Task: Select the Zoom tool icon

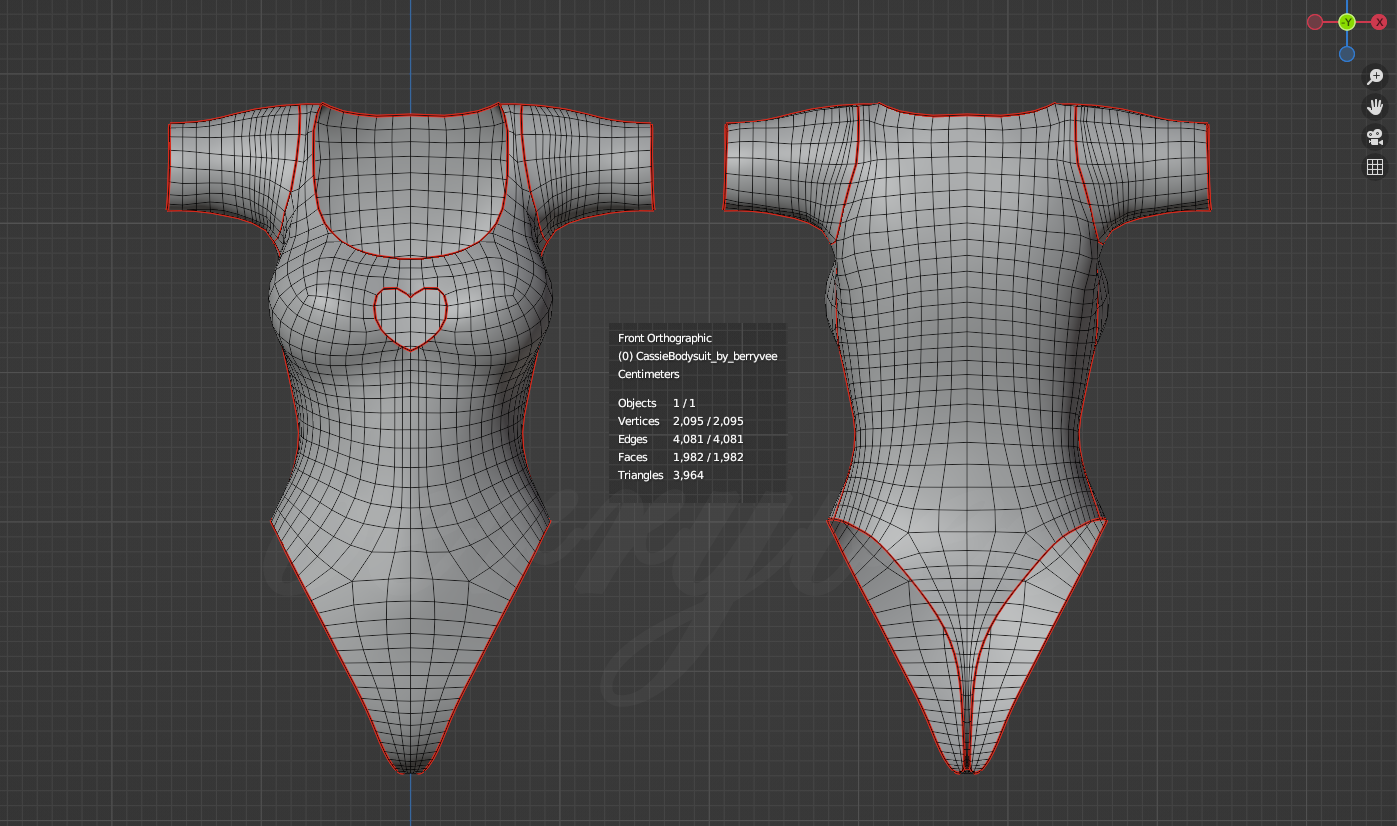Action: [x=1375, y=76]
